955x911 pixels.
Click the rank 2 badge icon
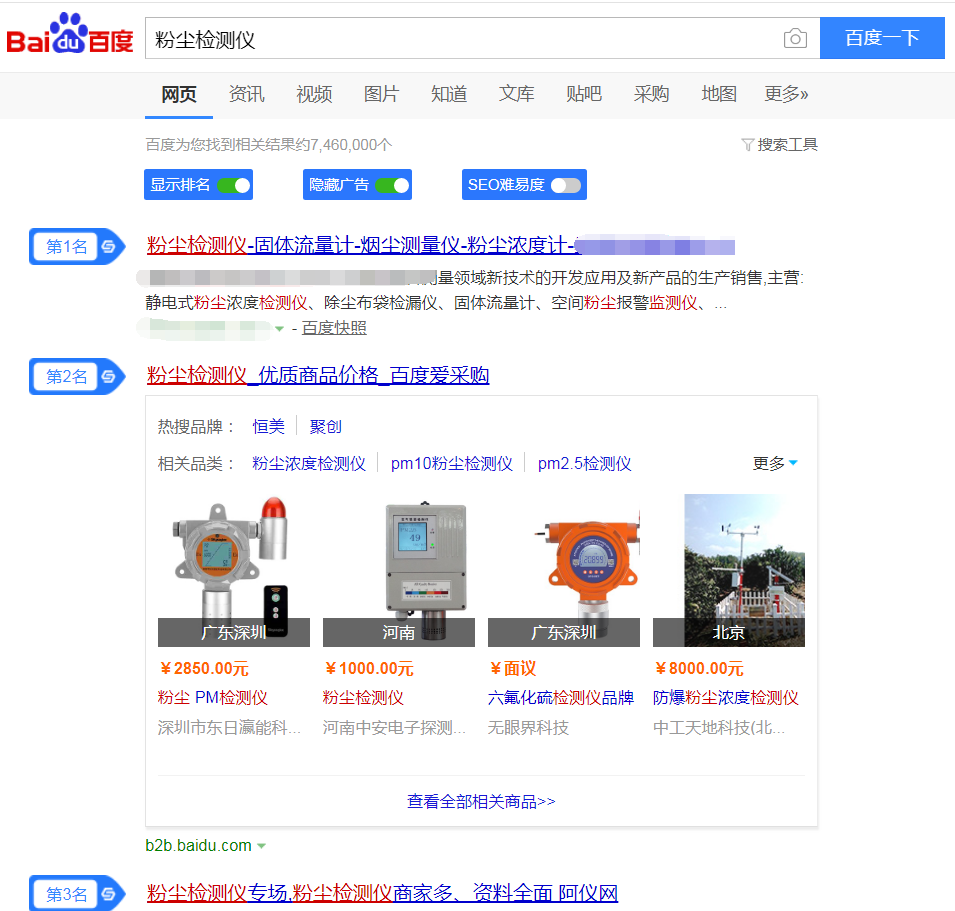(x=77, y=376)
